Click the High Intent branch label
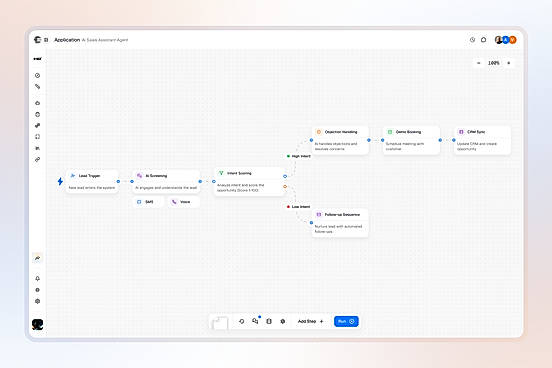 pyautogui.click(x=299, y=156)
